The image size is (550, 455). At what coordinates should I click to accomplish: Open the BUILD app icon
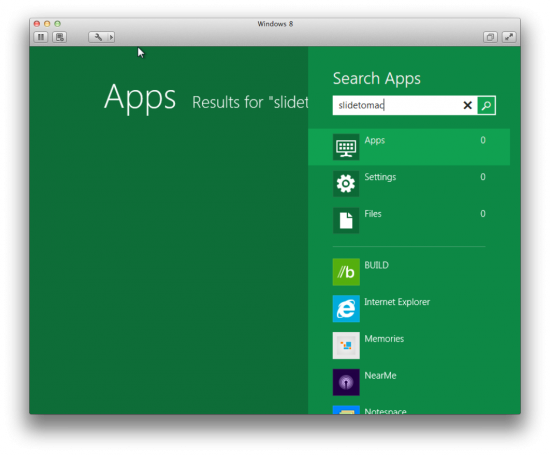[x=346, y=272]
